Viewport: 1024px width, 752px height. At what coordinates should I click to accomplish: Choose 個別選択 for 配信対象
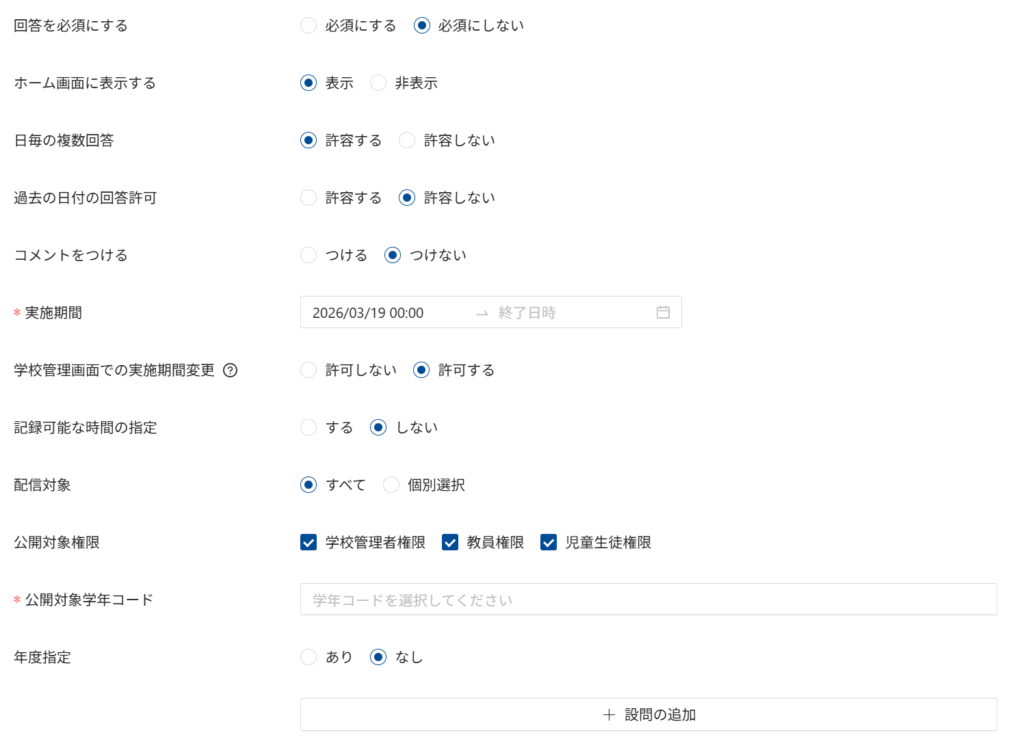pos(392,485)
